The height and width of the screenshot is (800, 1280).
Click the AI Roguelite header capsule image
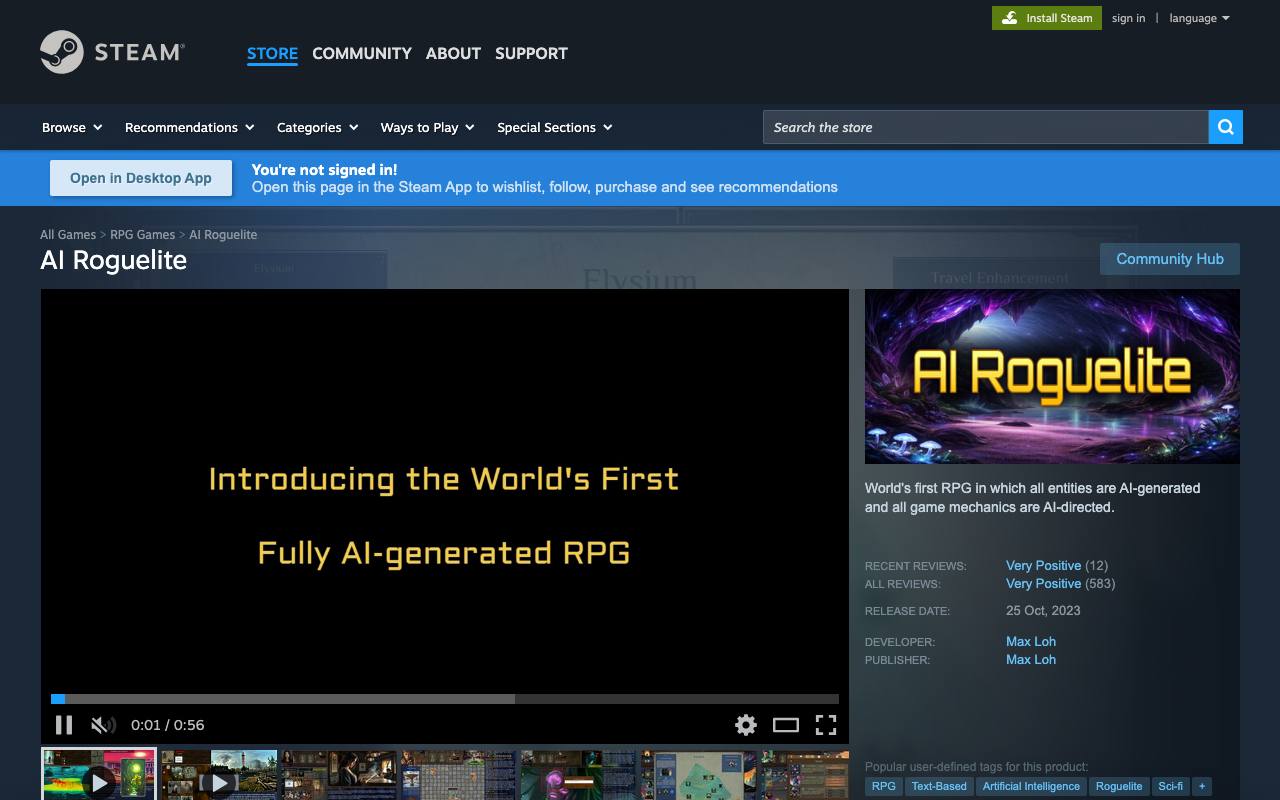[x=1052, y=376]
